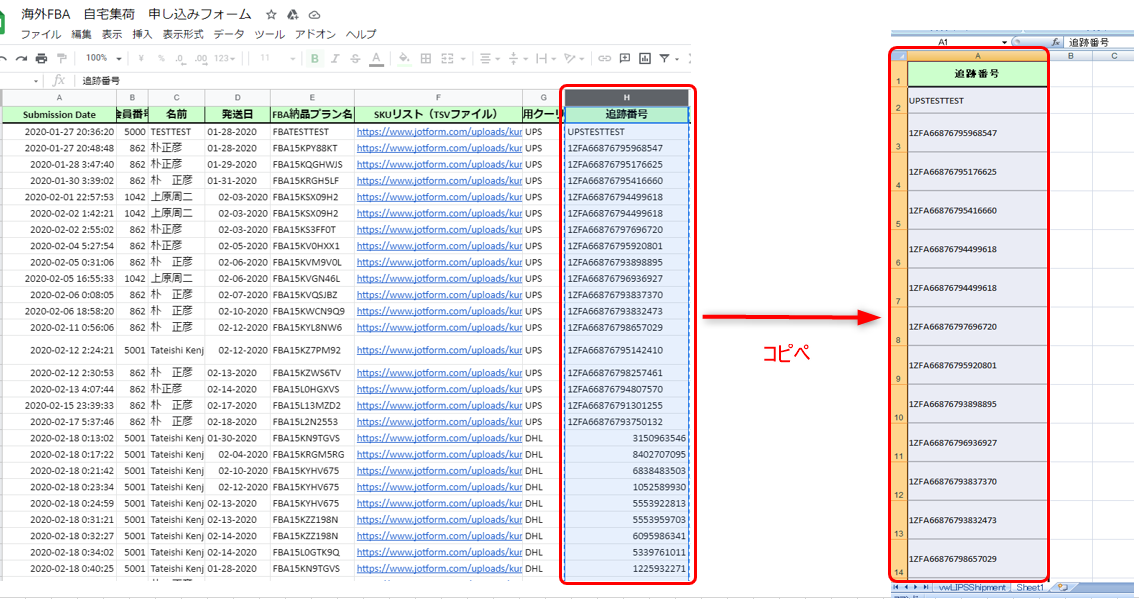Select column H header in Google Sheets
1139x599 pixels.
(x=626, y=98)
